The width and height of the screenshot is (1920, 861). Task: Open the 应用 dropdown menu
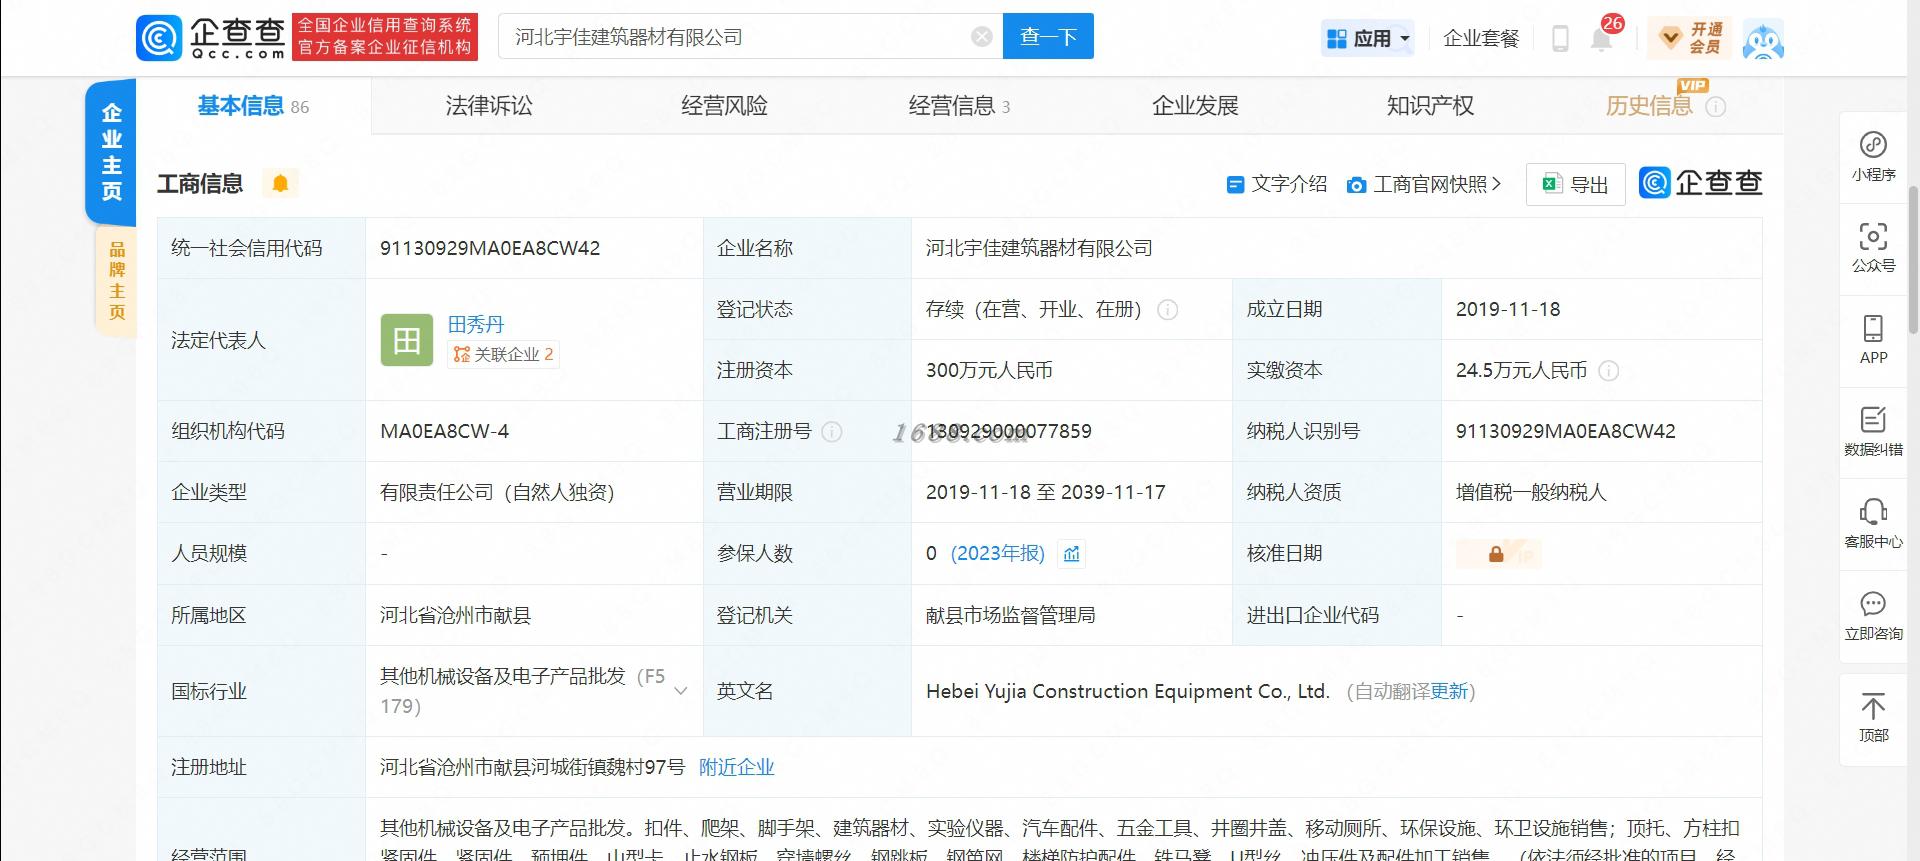[x=1368, y=38]
